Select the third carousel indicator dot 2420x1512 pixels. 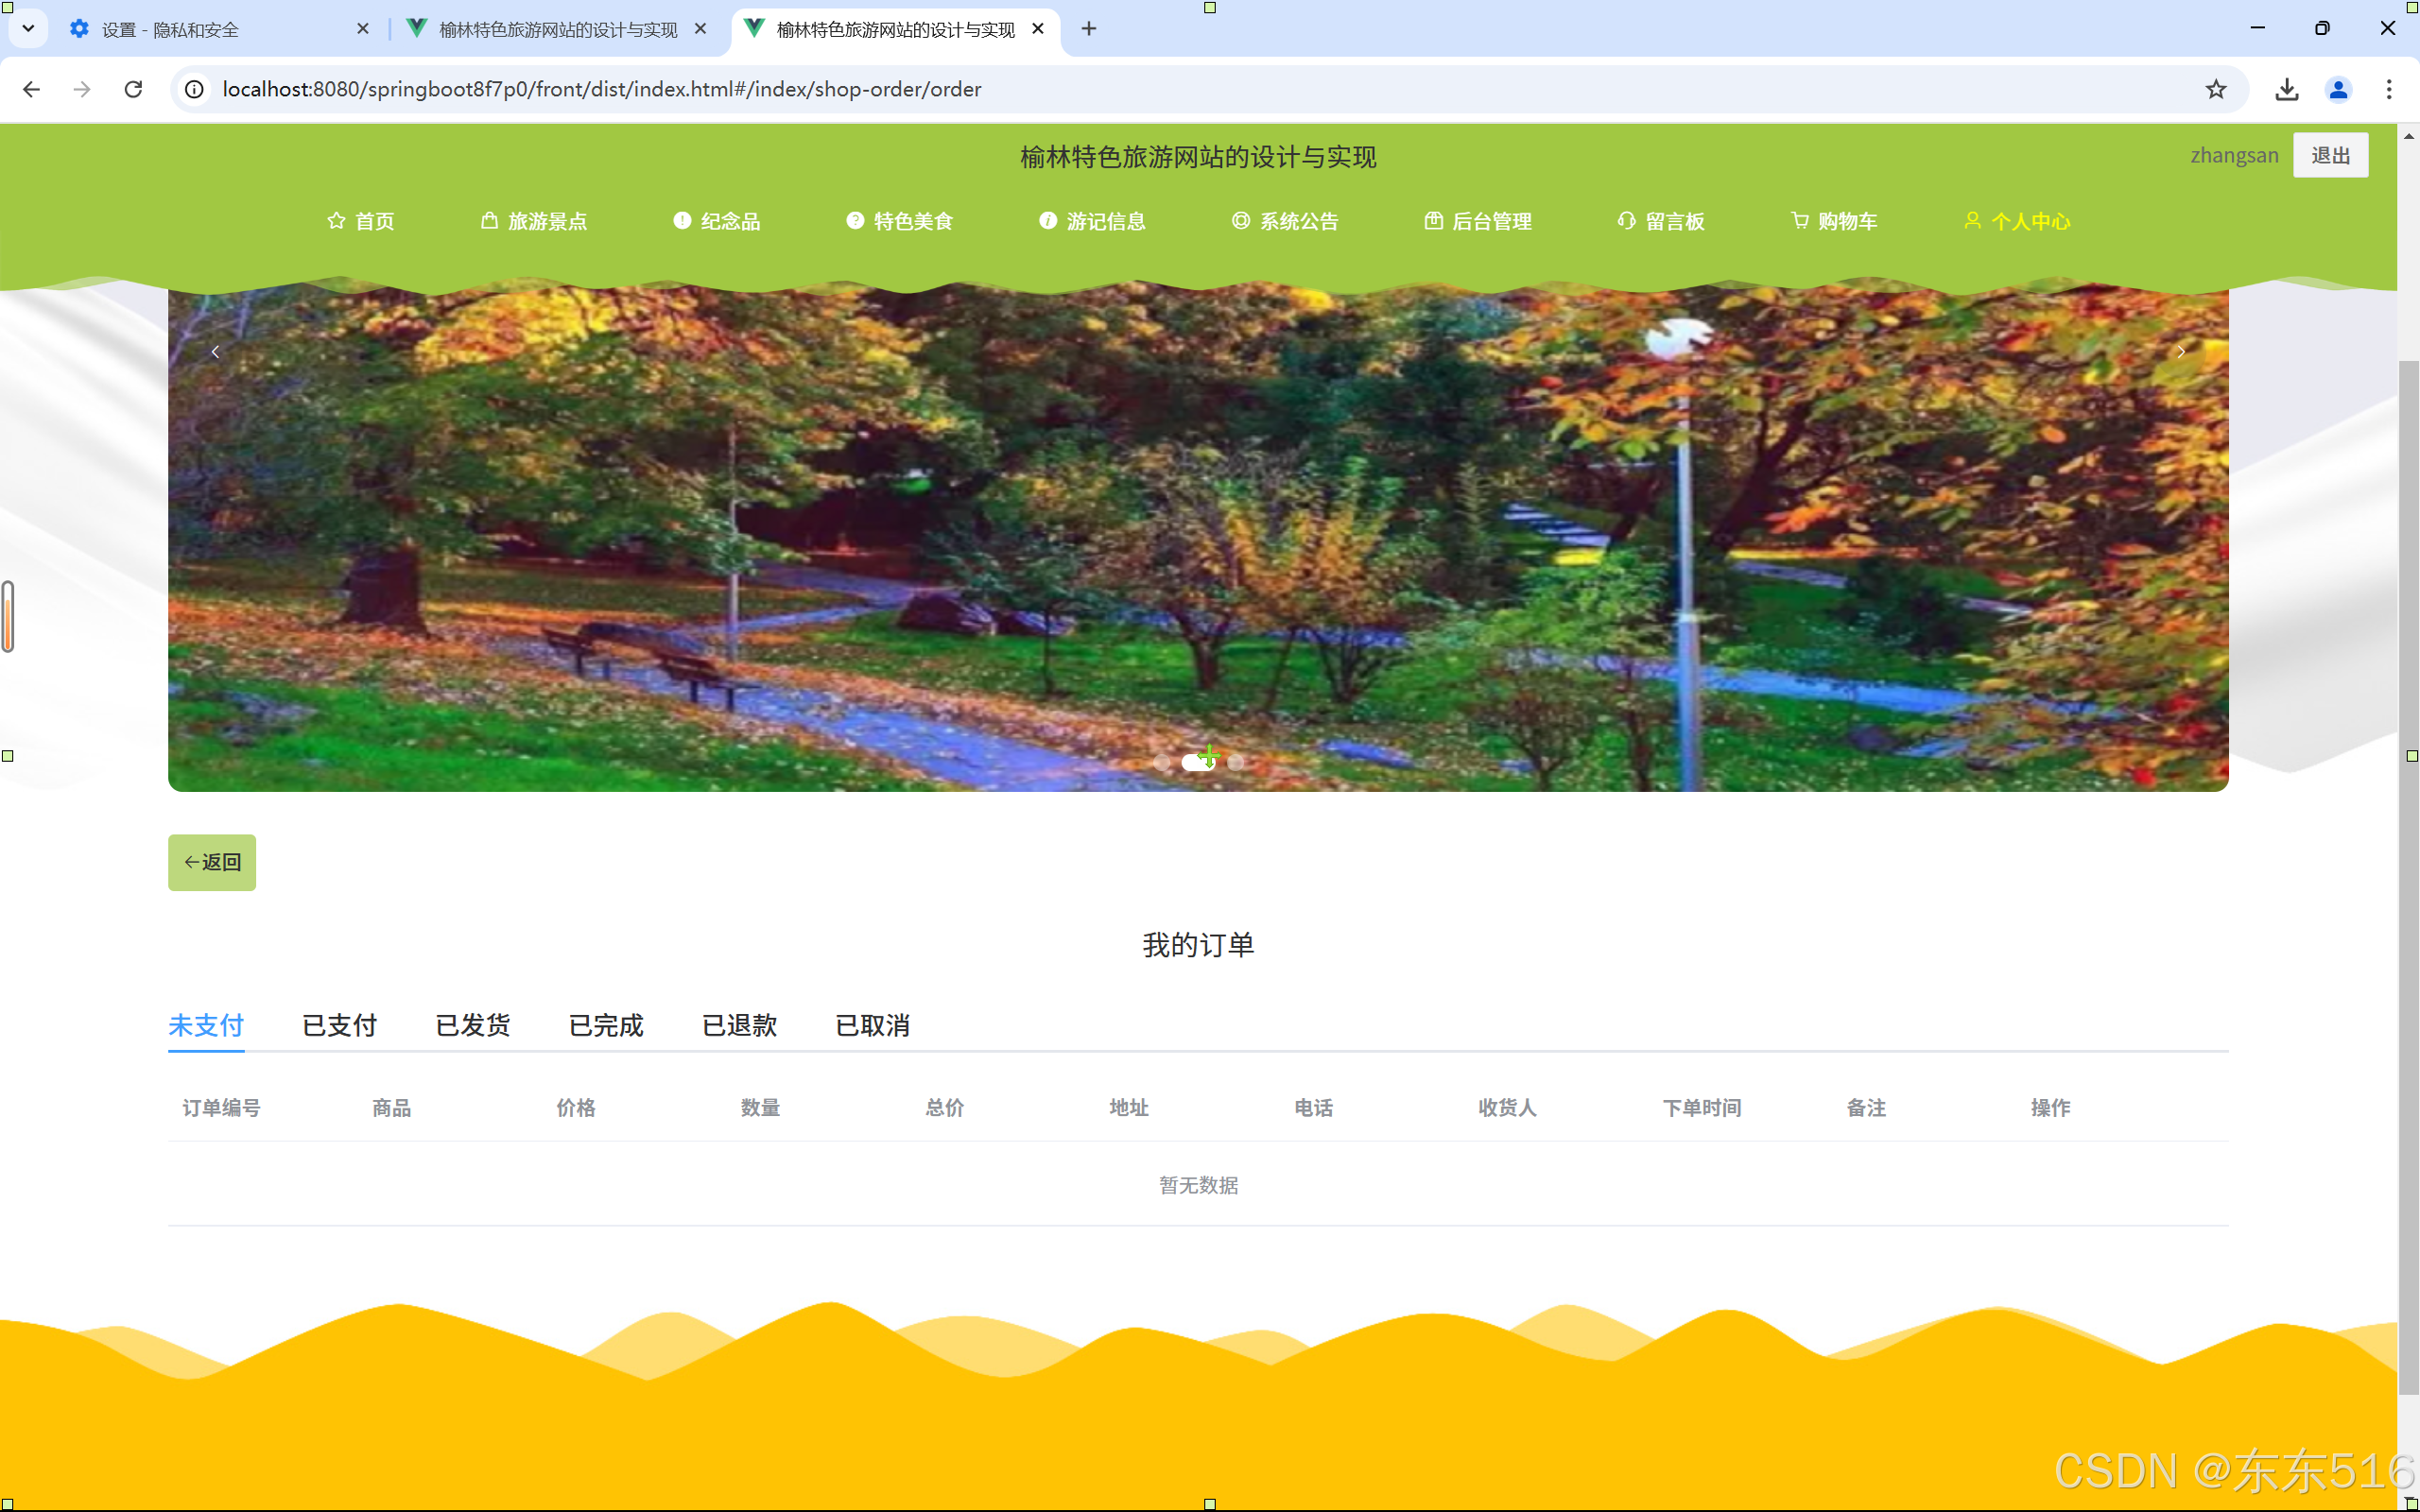[1236, 762]
